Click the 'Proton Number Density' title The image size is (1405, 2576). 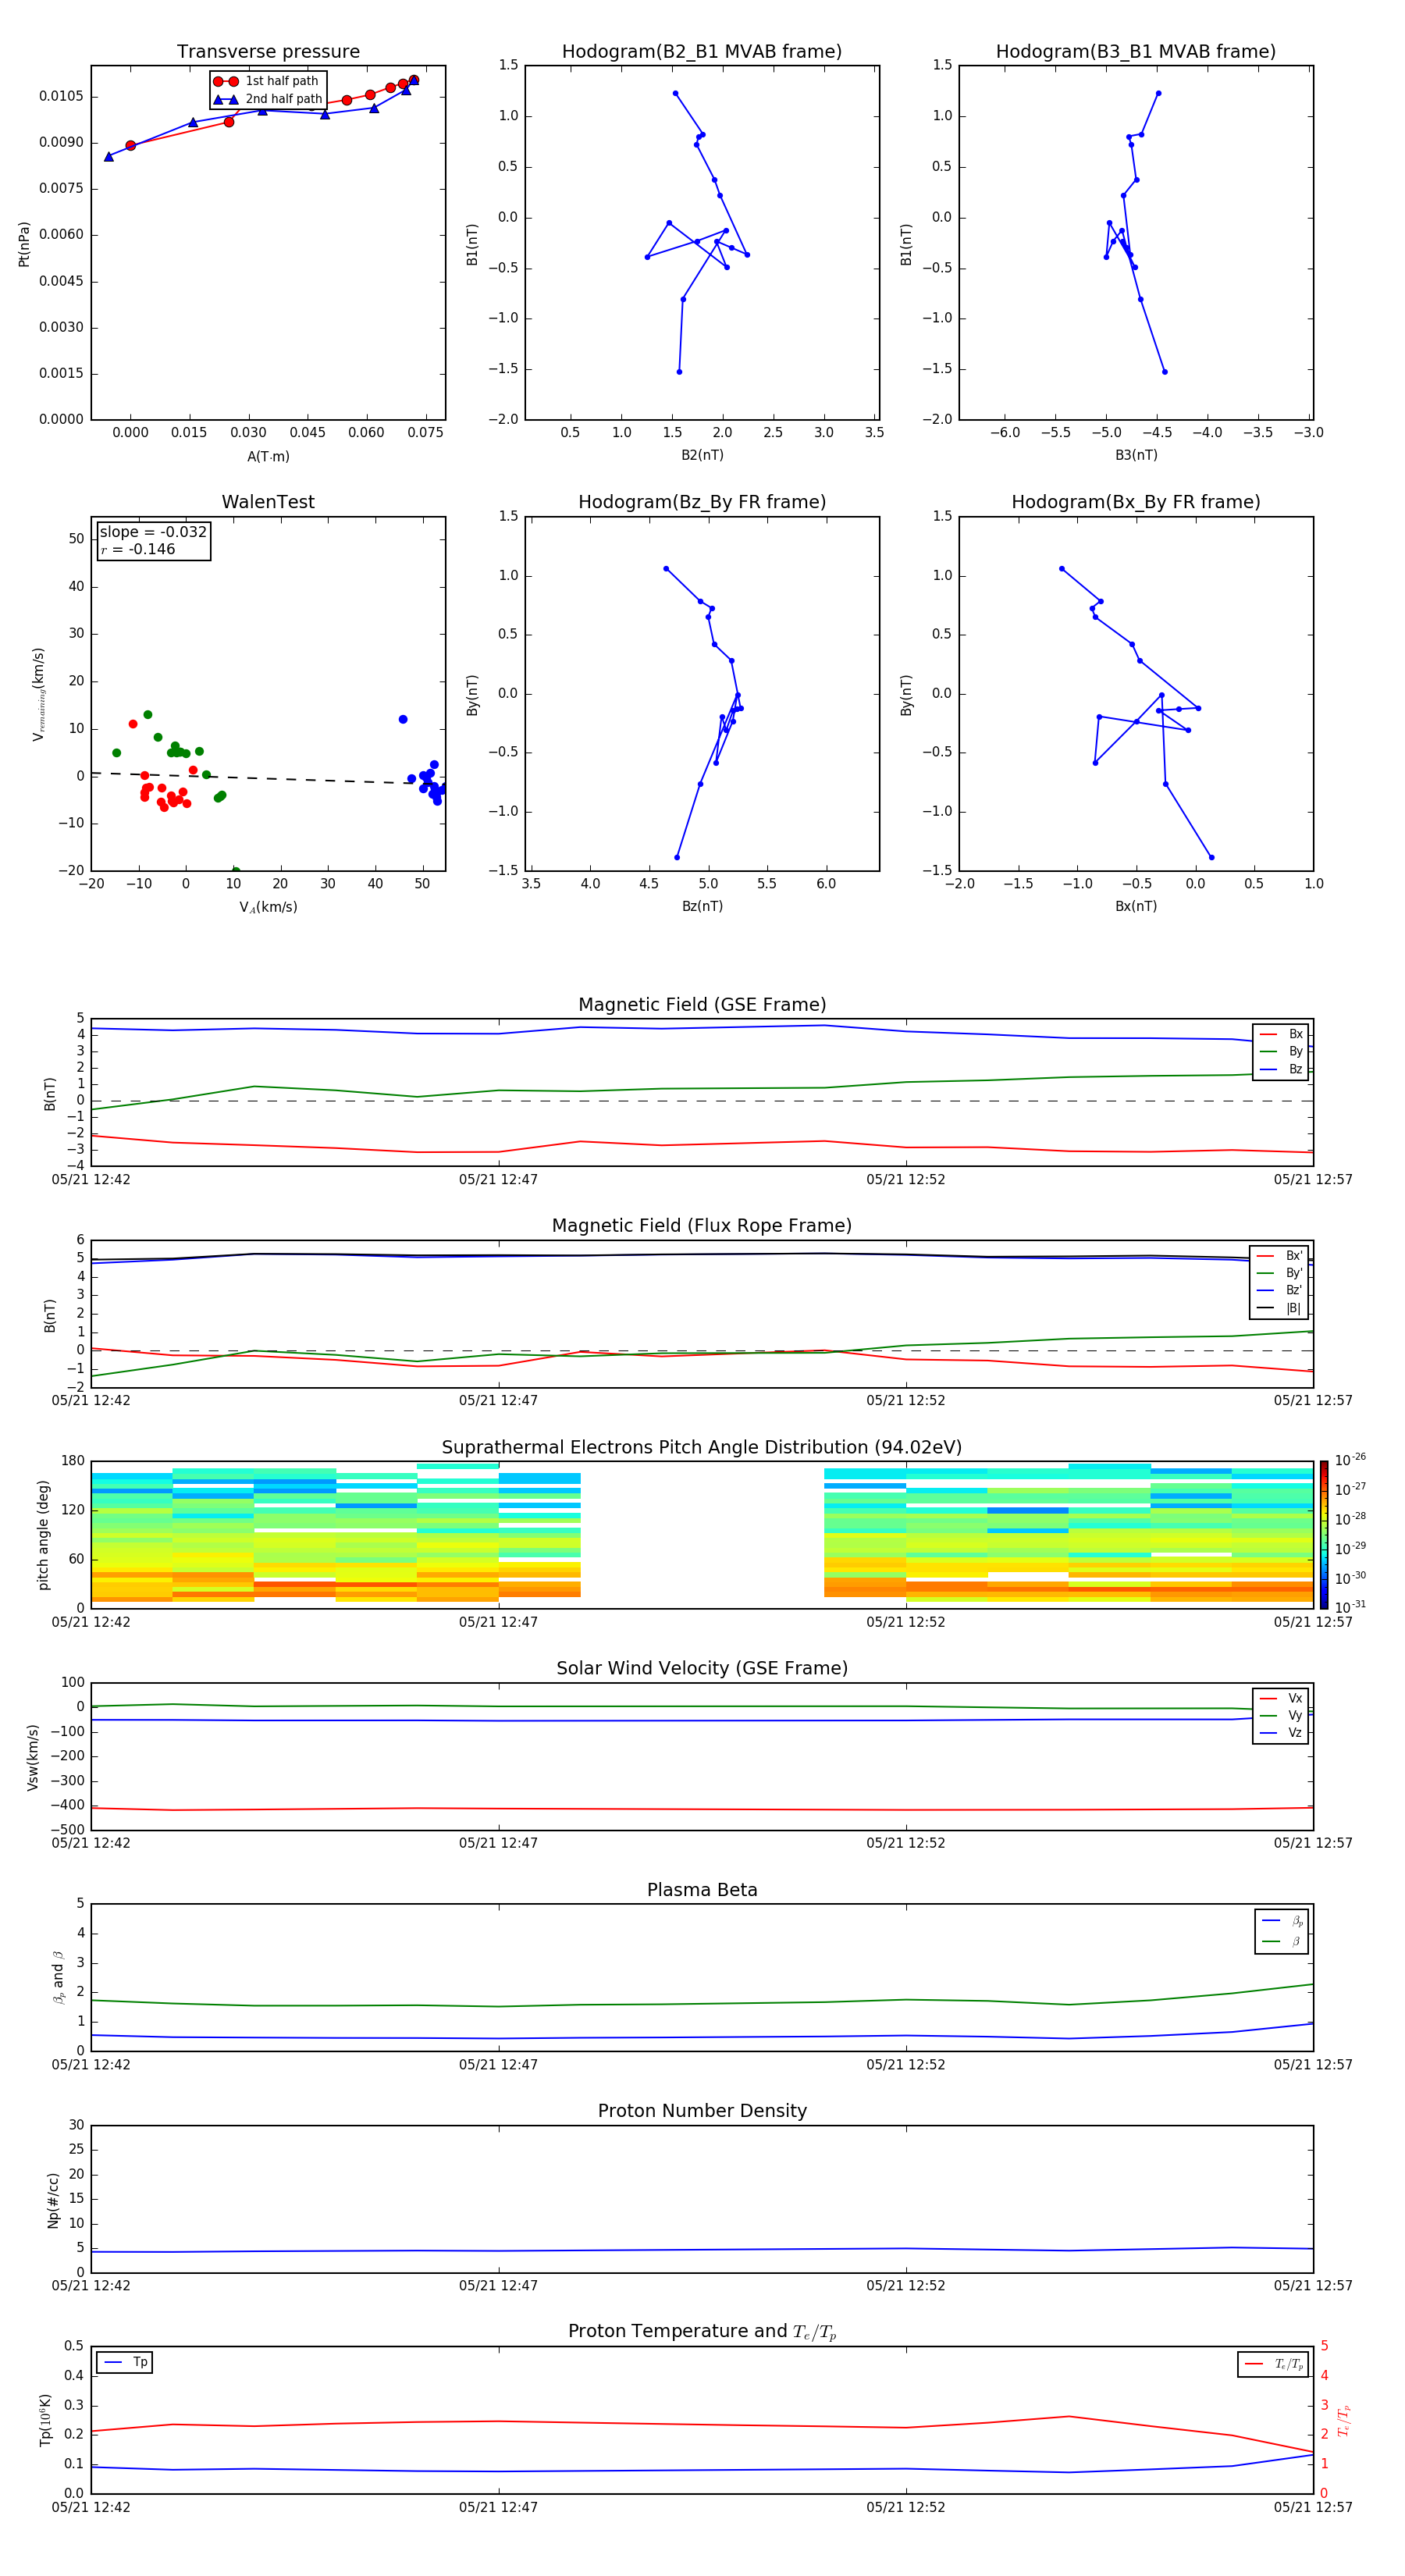coord(702,2111)
